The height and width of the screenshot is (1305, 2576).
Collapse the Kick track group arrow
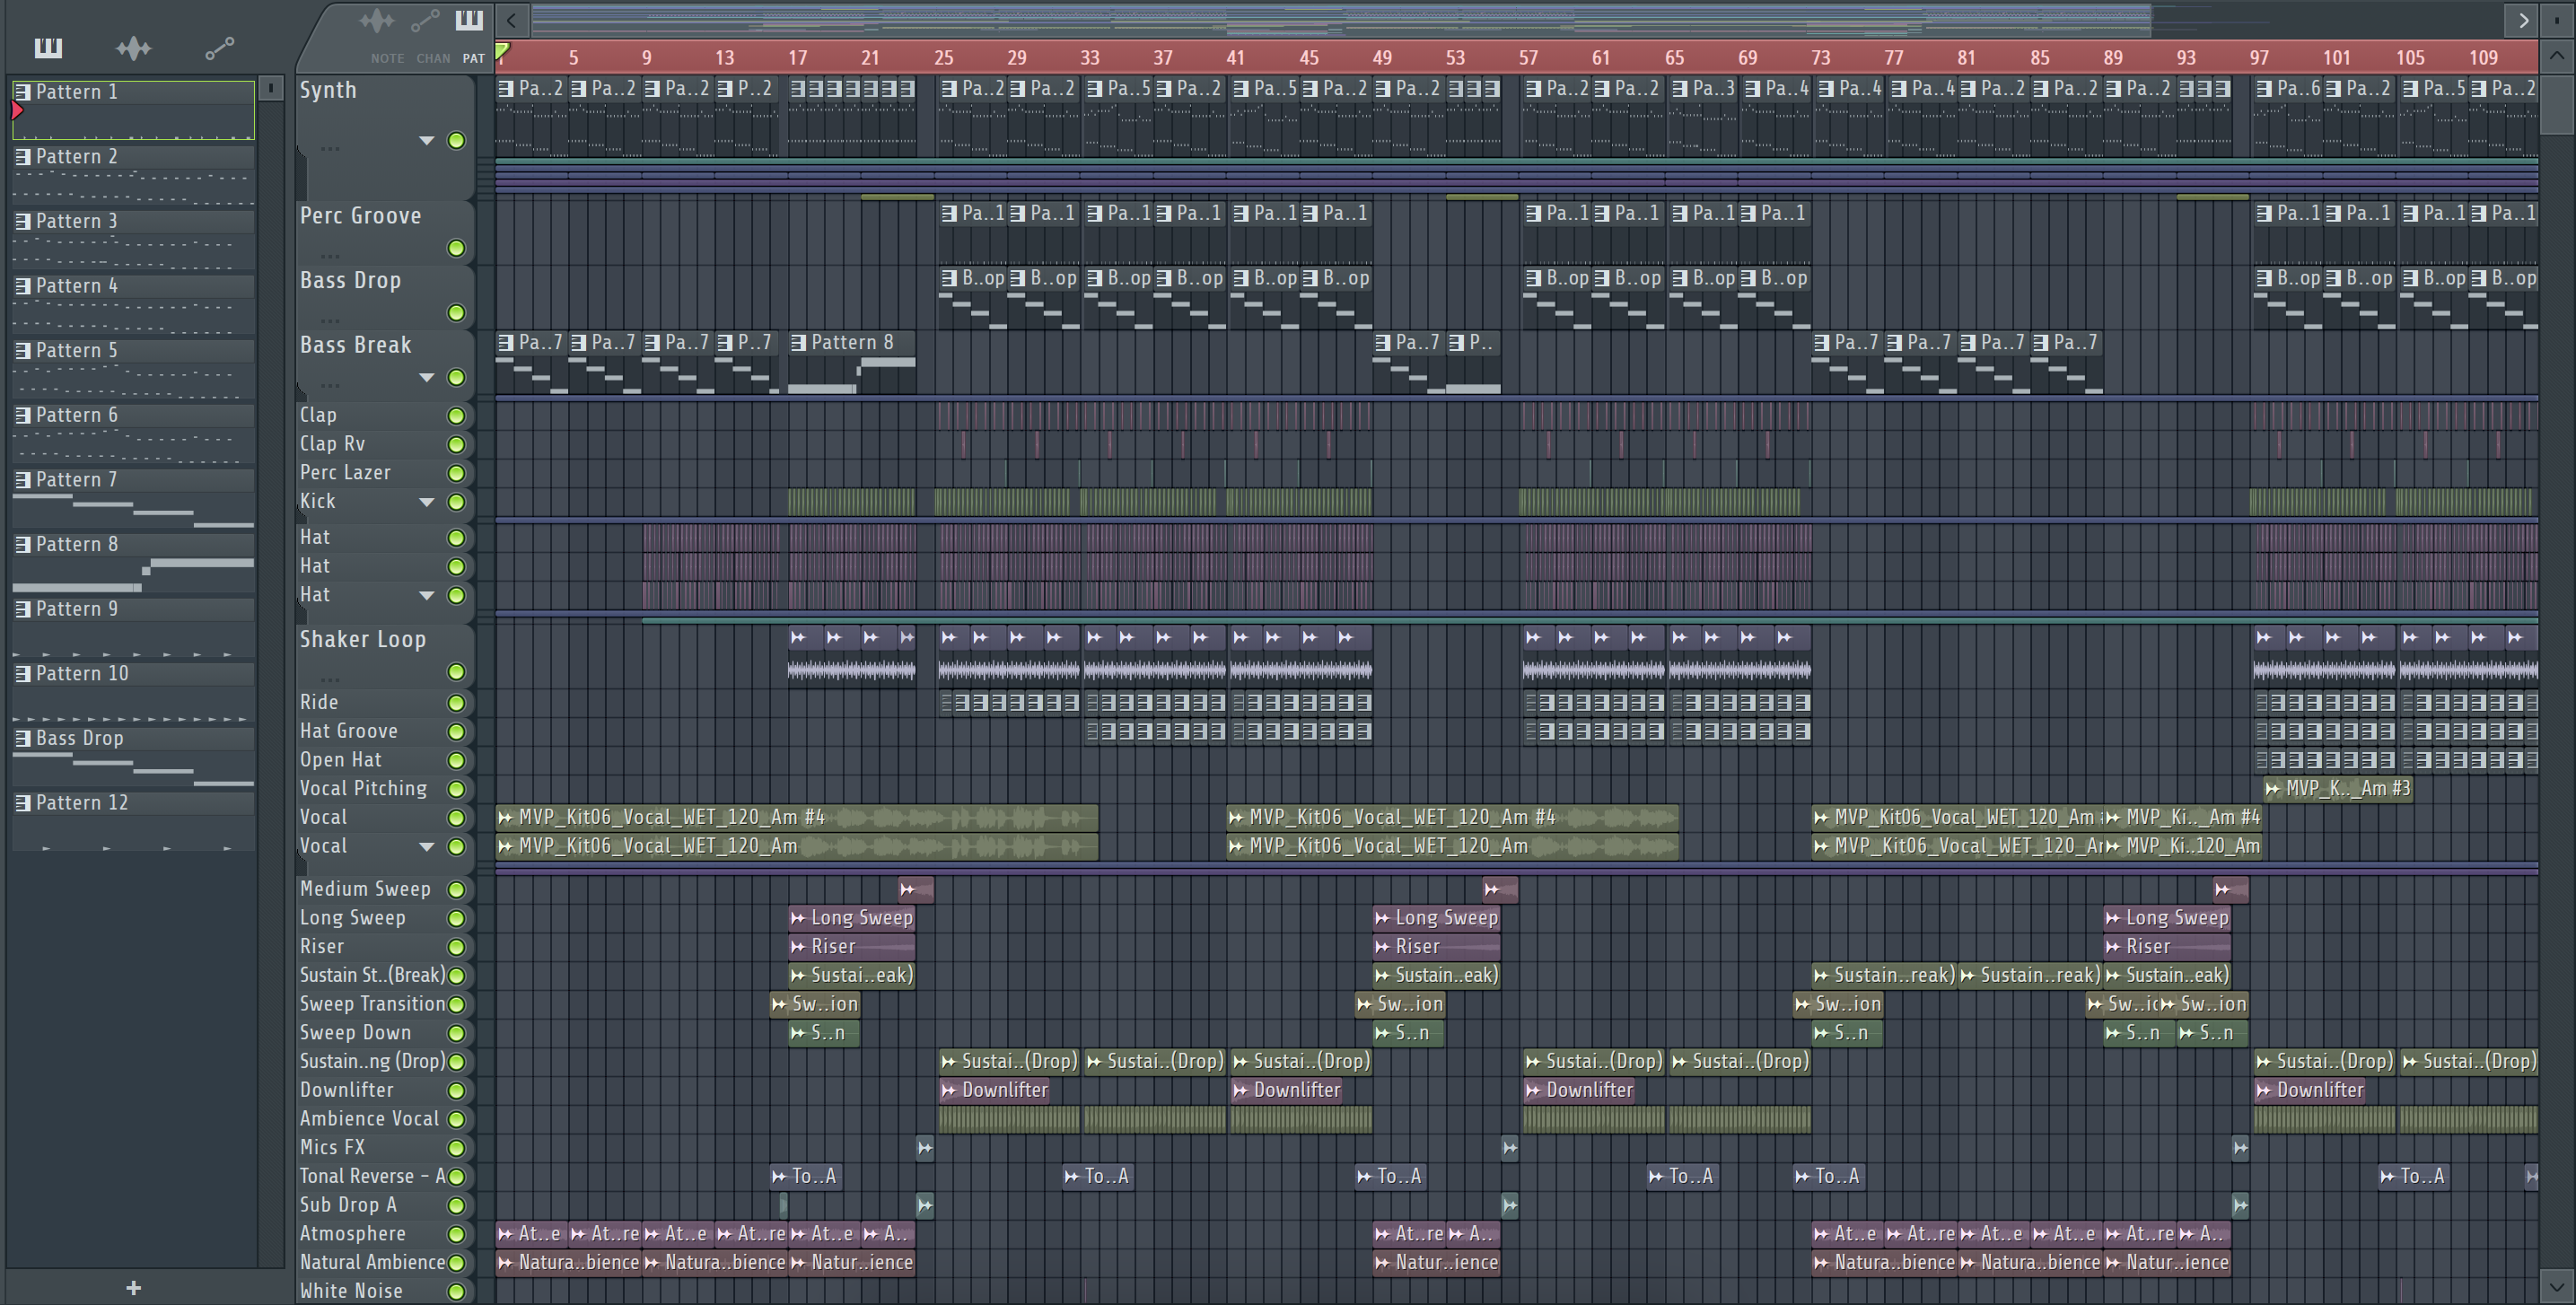click(x=427, y=502)
